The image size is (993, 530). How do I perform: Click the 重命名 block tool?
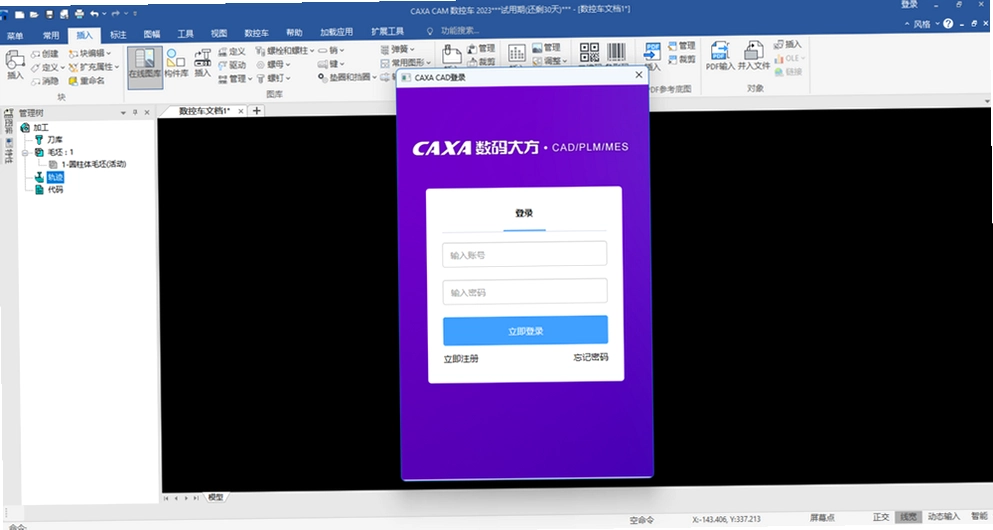pos(87,80)
